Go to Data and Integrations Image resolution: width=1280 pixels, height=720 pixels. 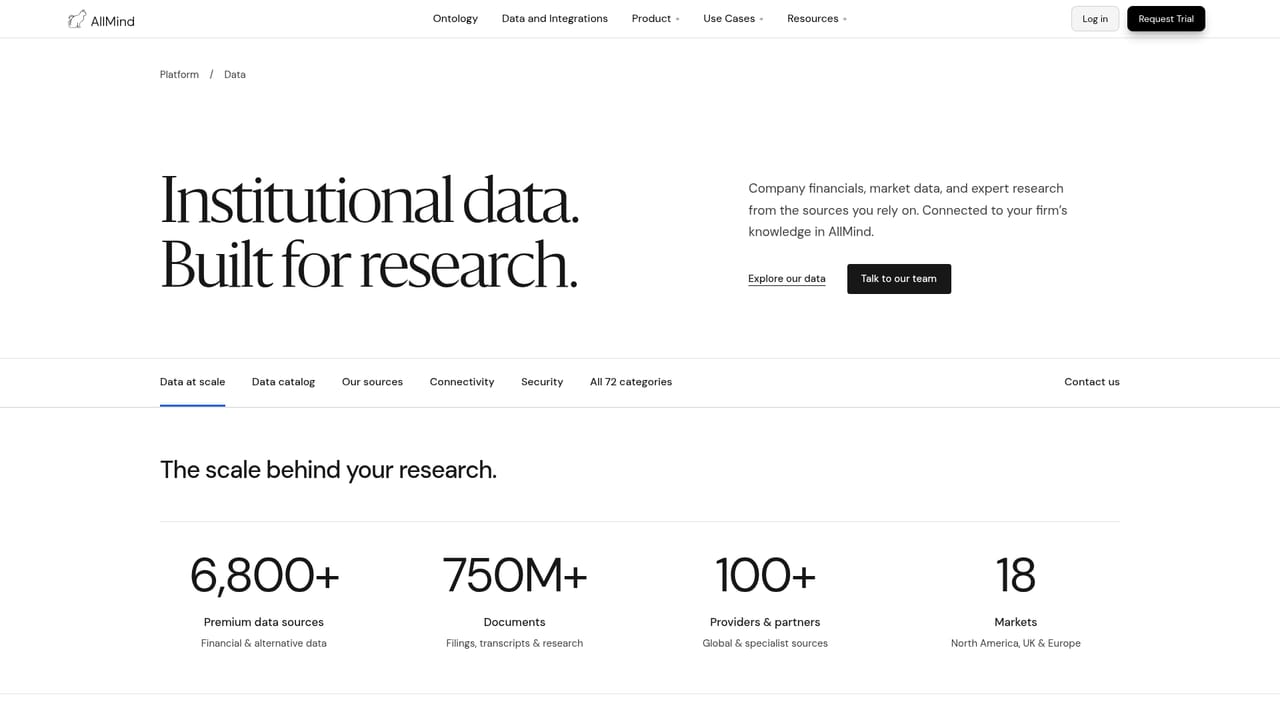click(x=555, y=19)
